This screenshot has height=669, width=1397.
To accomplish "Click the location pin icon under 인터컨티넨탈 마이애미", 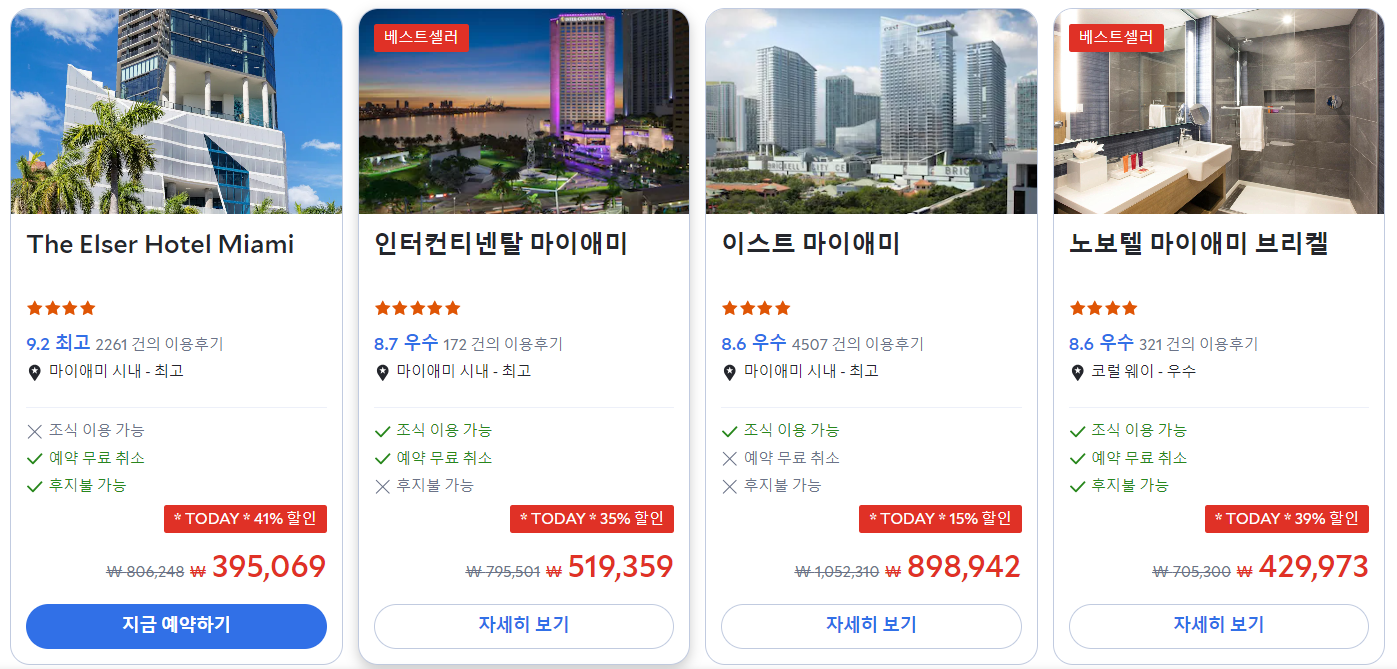I will click(x=382, y=372).
